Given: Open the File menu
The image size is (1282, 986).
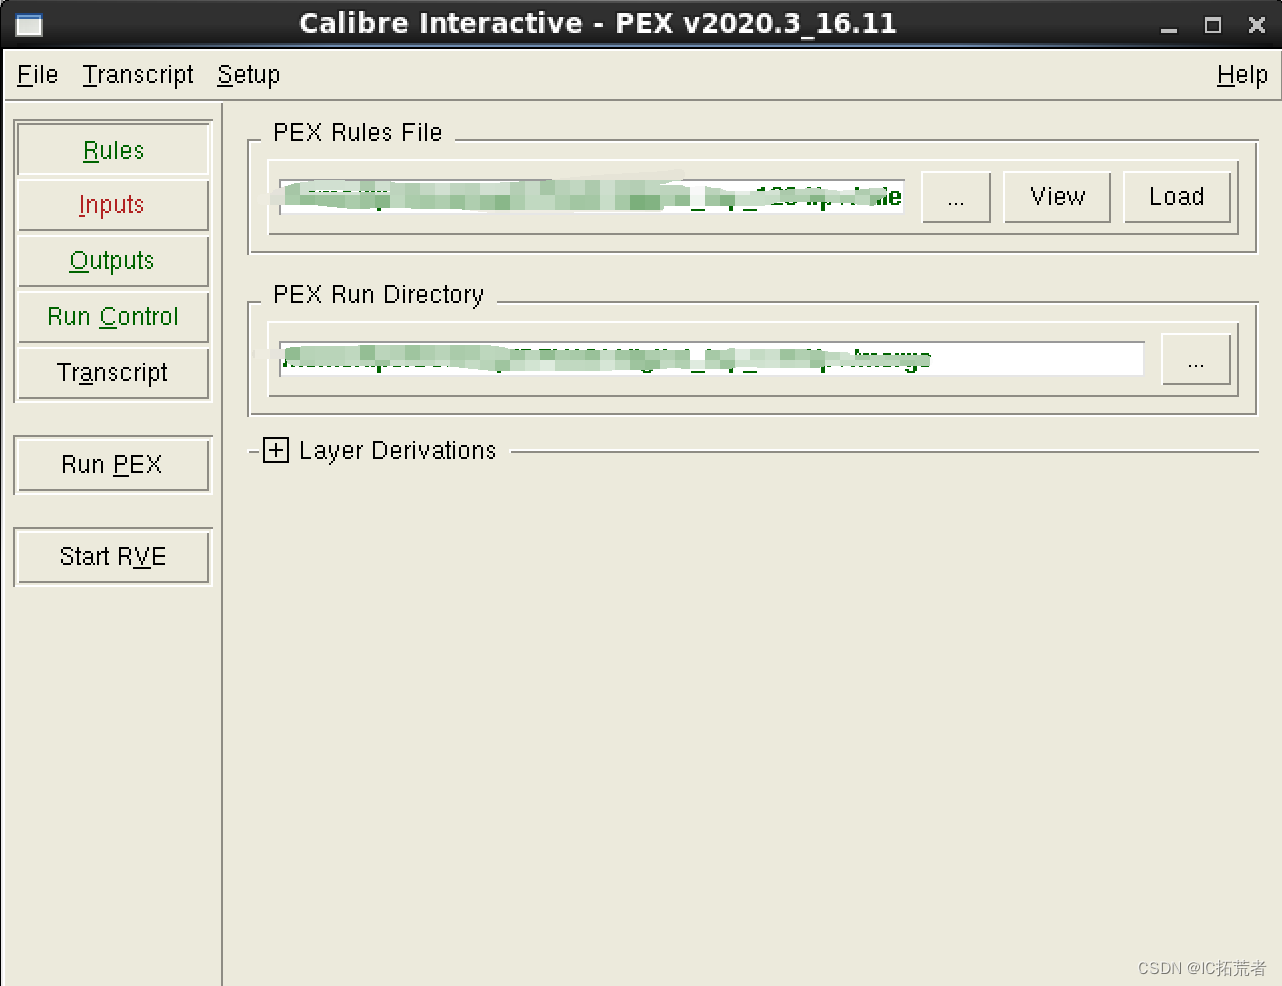Looking at the screenshot, I should tap(38, 75).
